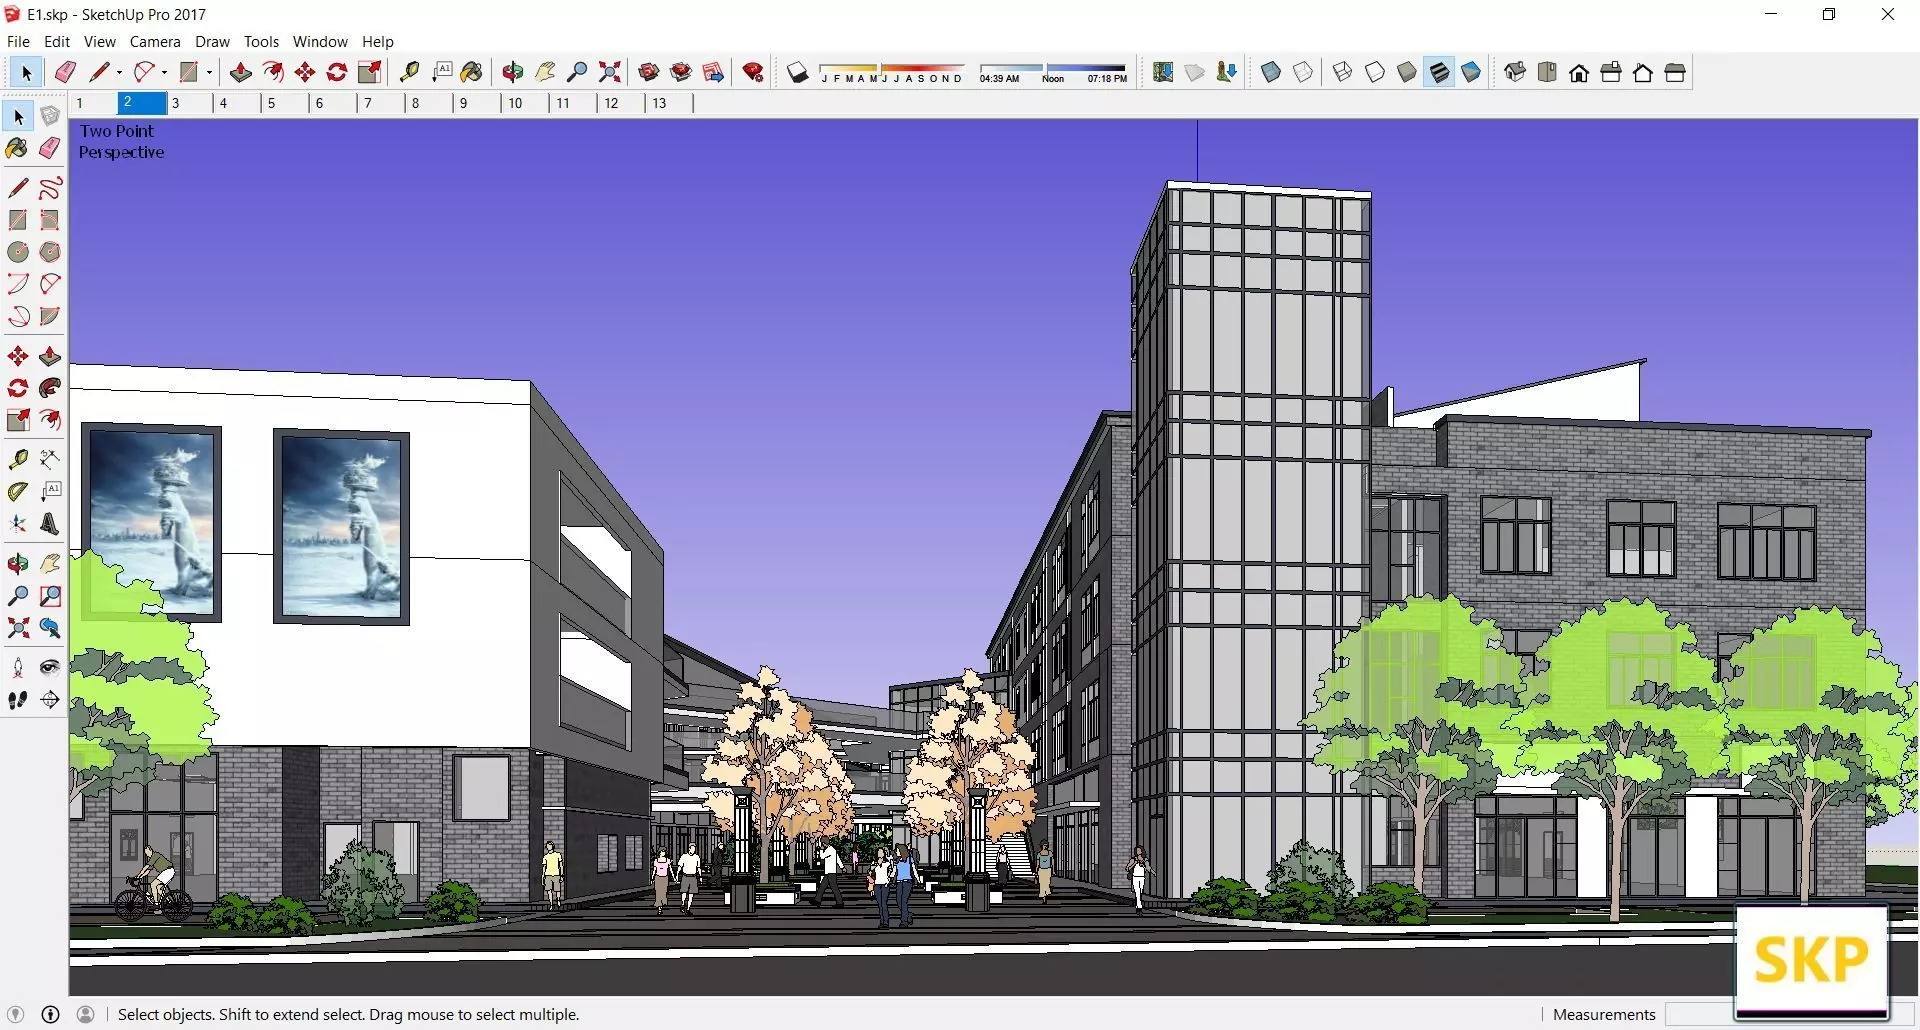Select the Eraser tool in top toolbar
The height and width of the screenshot is (1030, 1920).
coord(65,72)
